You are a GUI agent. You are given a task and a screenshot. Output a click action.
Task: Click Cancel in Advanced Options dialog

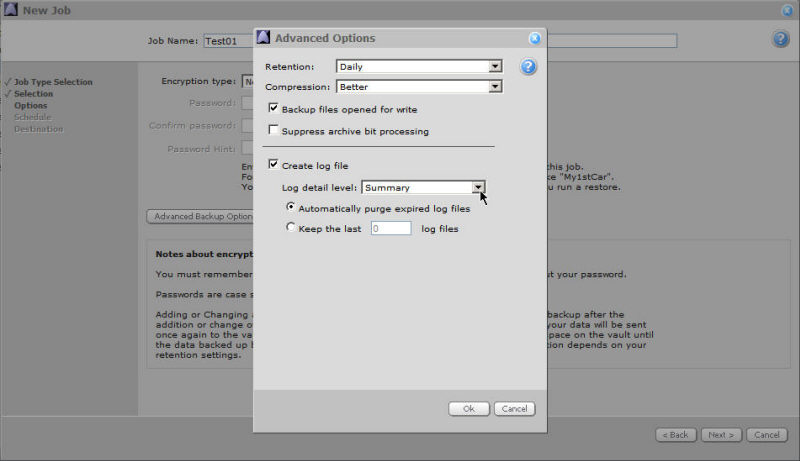coord(514,409)
